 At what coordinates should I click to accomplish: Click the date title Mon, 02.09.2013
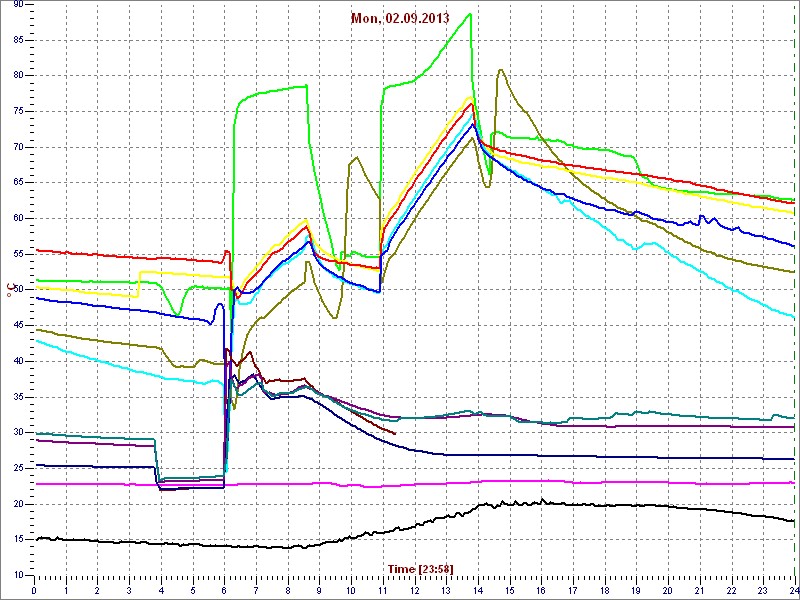pyautogui.click(x=400, y=18)
